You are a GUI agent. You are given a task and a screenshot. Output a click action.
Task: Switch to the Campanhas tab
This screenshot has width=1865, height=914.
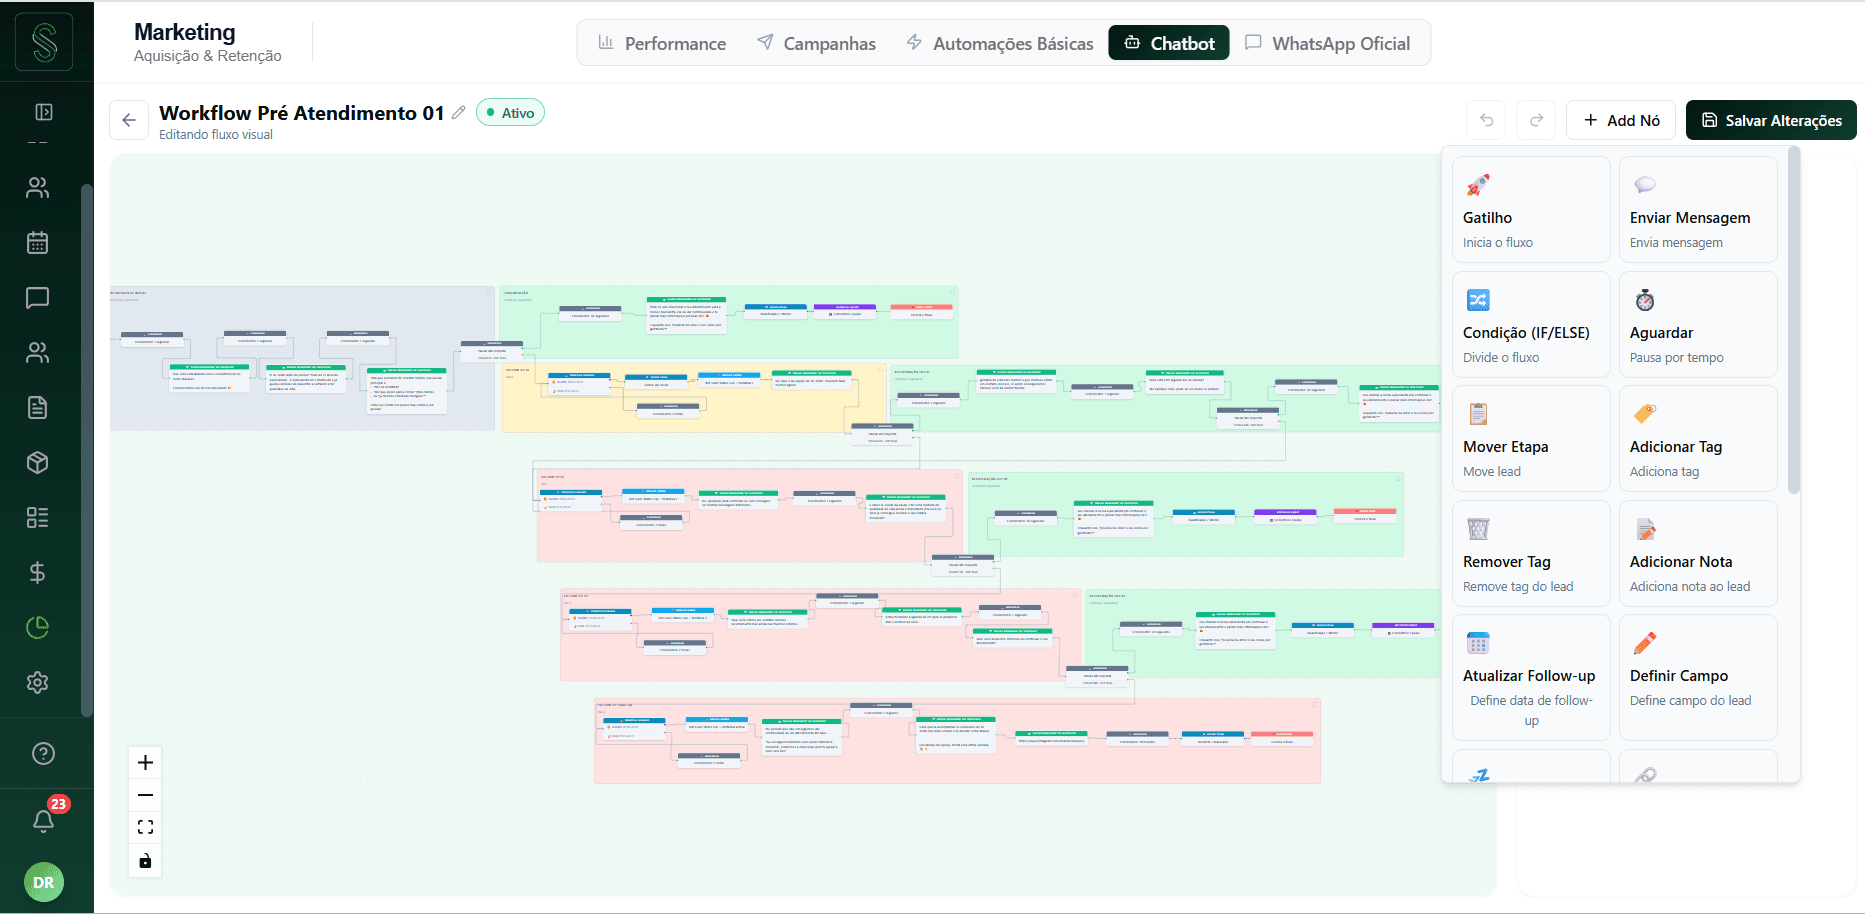point(816,43)
